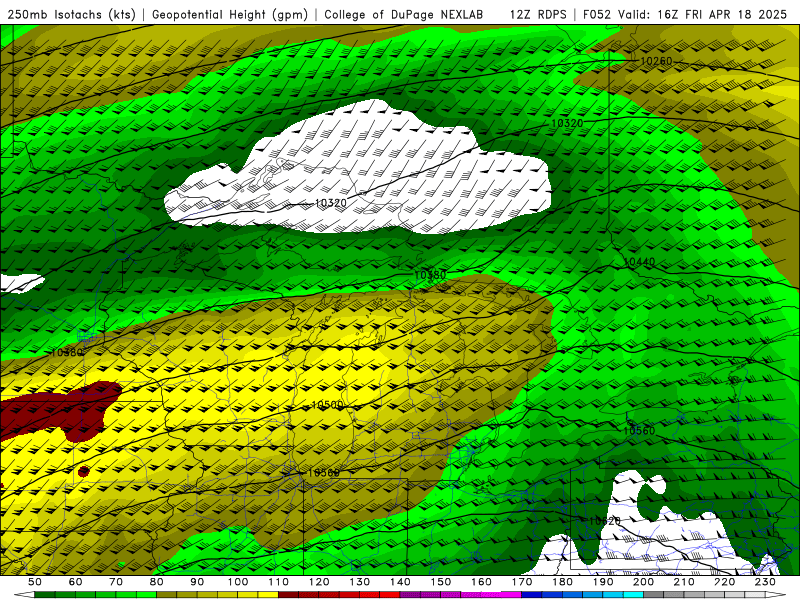Image resolution: width=800 pixels, height=600 pixels.
Task: Select the 10380 label near the left edge
Action: coord(67,353)
